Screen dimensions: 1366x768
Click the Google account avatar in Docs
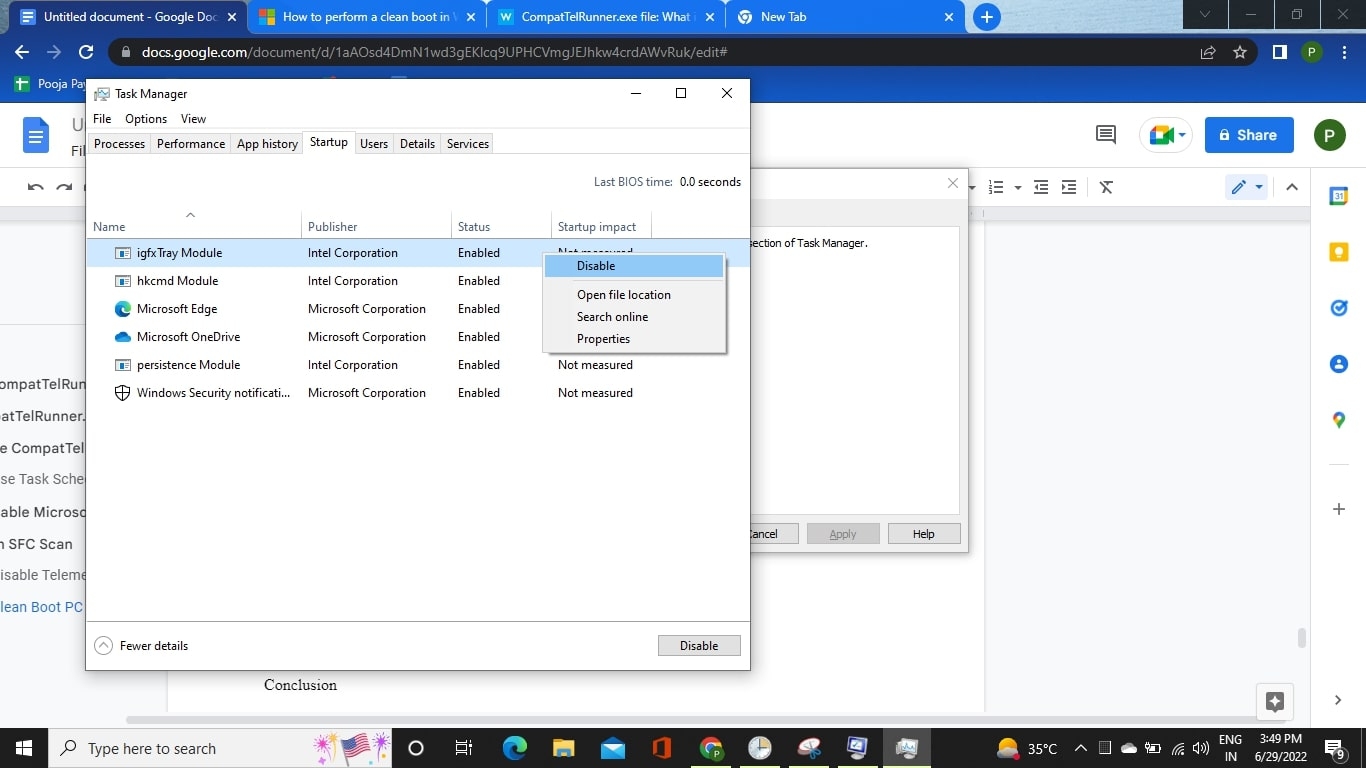1329,135
